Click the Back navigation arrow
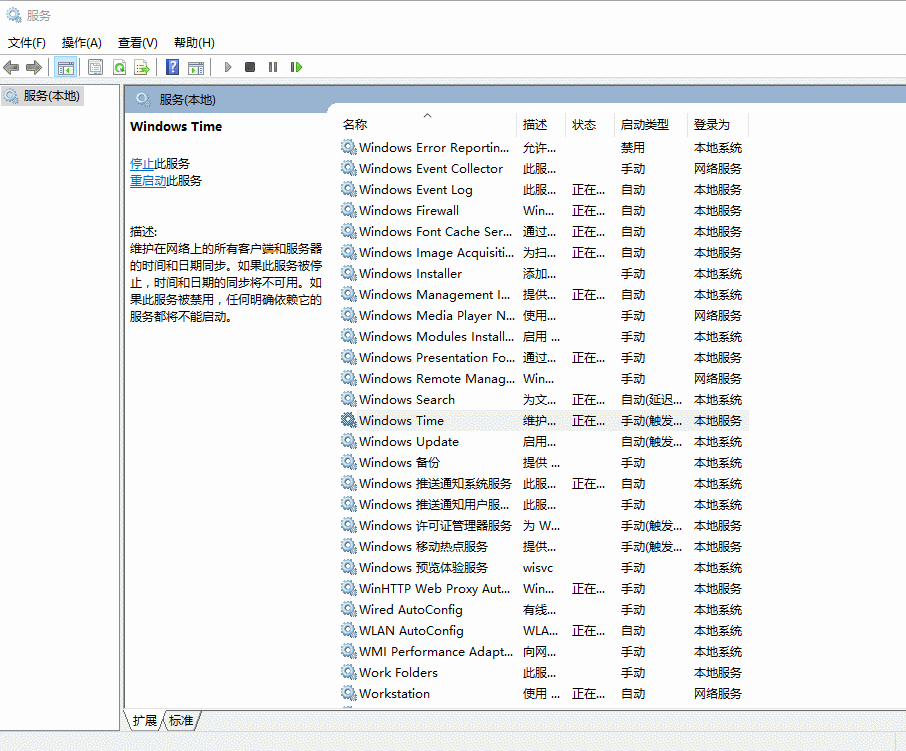Viewport: 906px width, 751px height. pyautogui.click(x=10, y=66)
